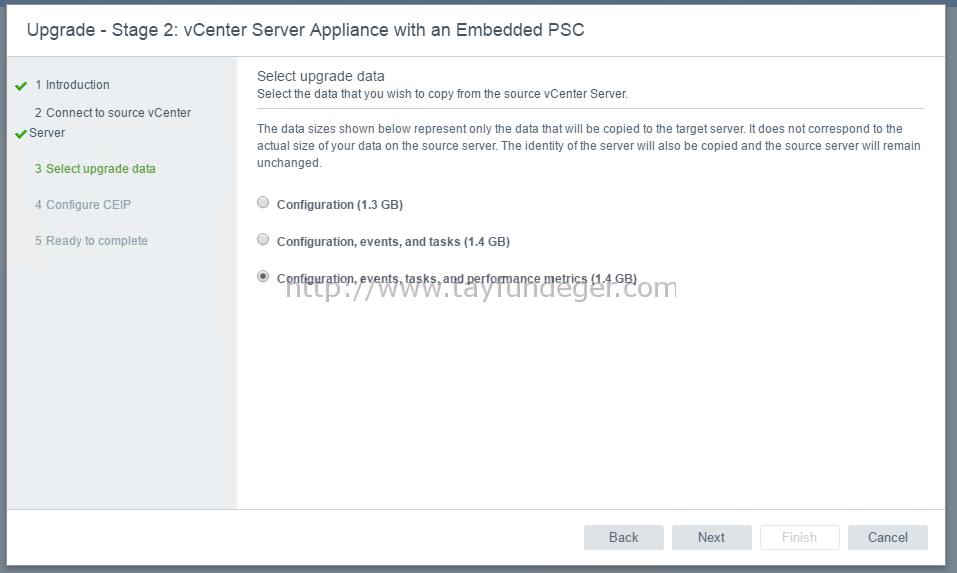Jump to step 4 Configure CEIP

click(83, 204)
